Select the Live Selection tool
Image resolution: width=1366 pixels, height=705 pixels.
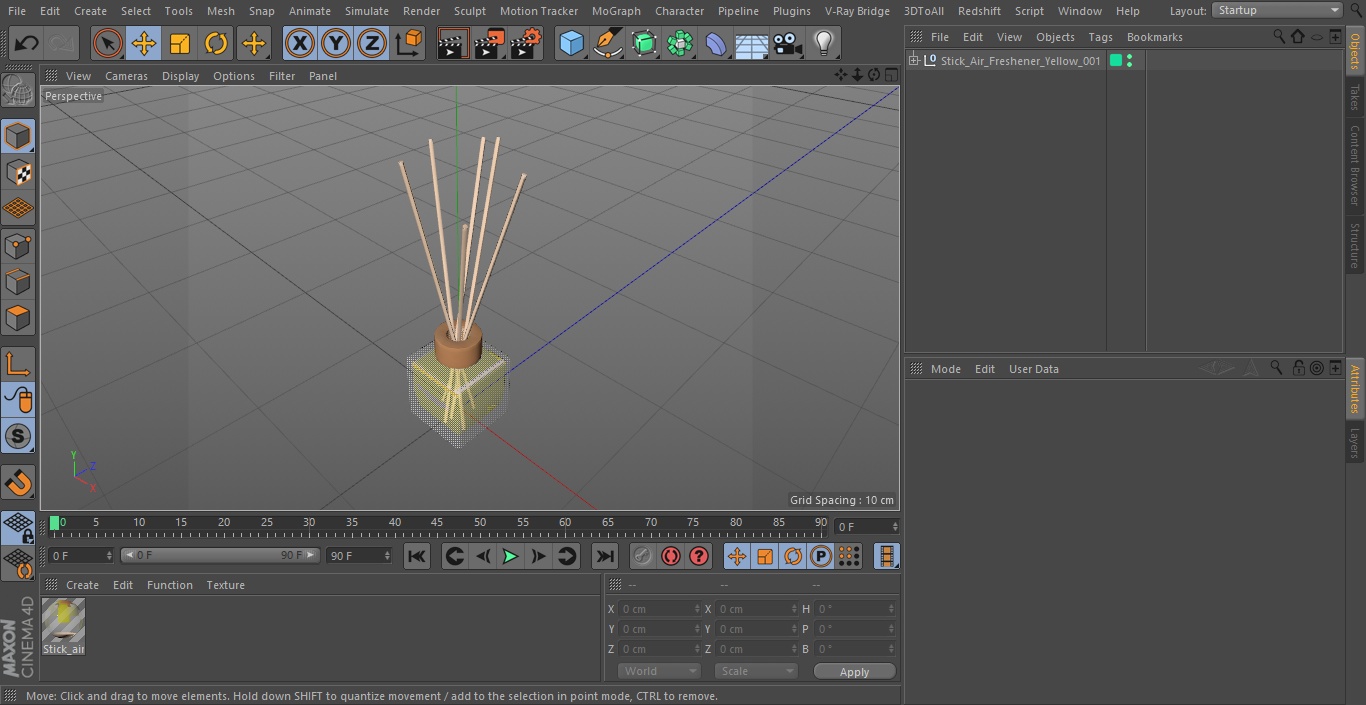pos(108,43)
